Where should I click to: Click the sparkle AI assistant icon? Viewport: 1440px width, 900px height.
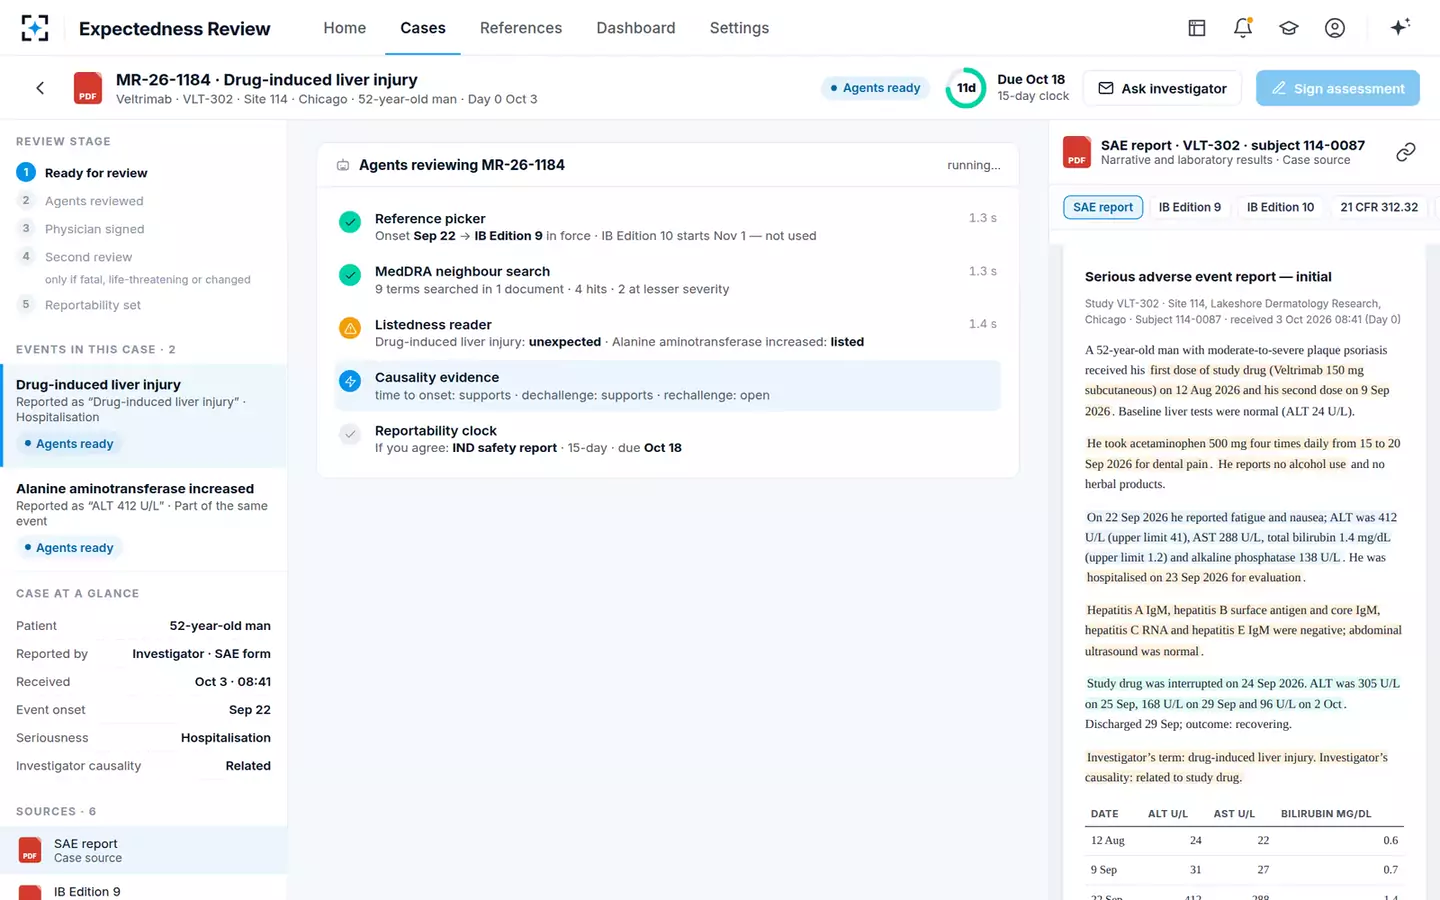coord(1400,27)
